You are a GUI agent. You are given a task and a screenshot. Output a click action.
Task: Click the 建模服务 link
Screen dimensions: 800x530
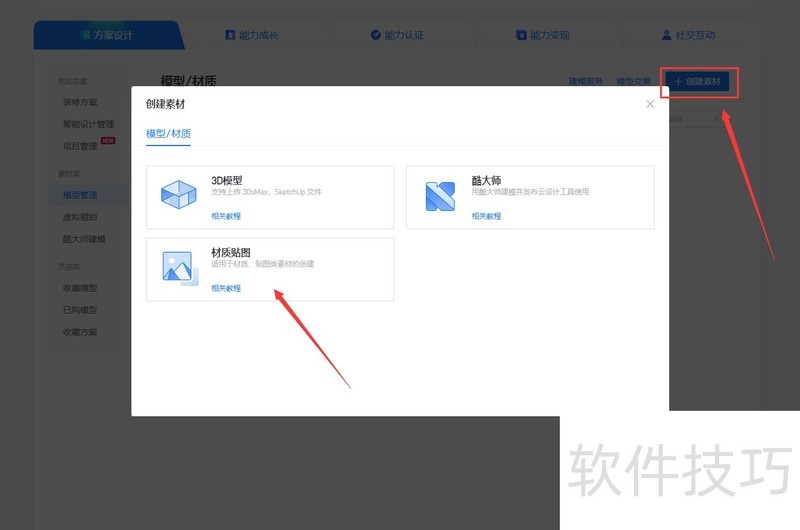pos(586,81)
